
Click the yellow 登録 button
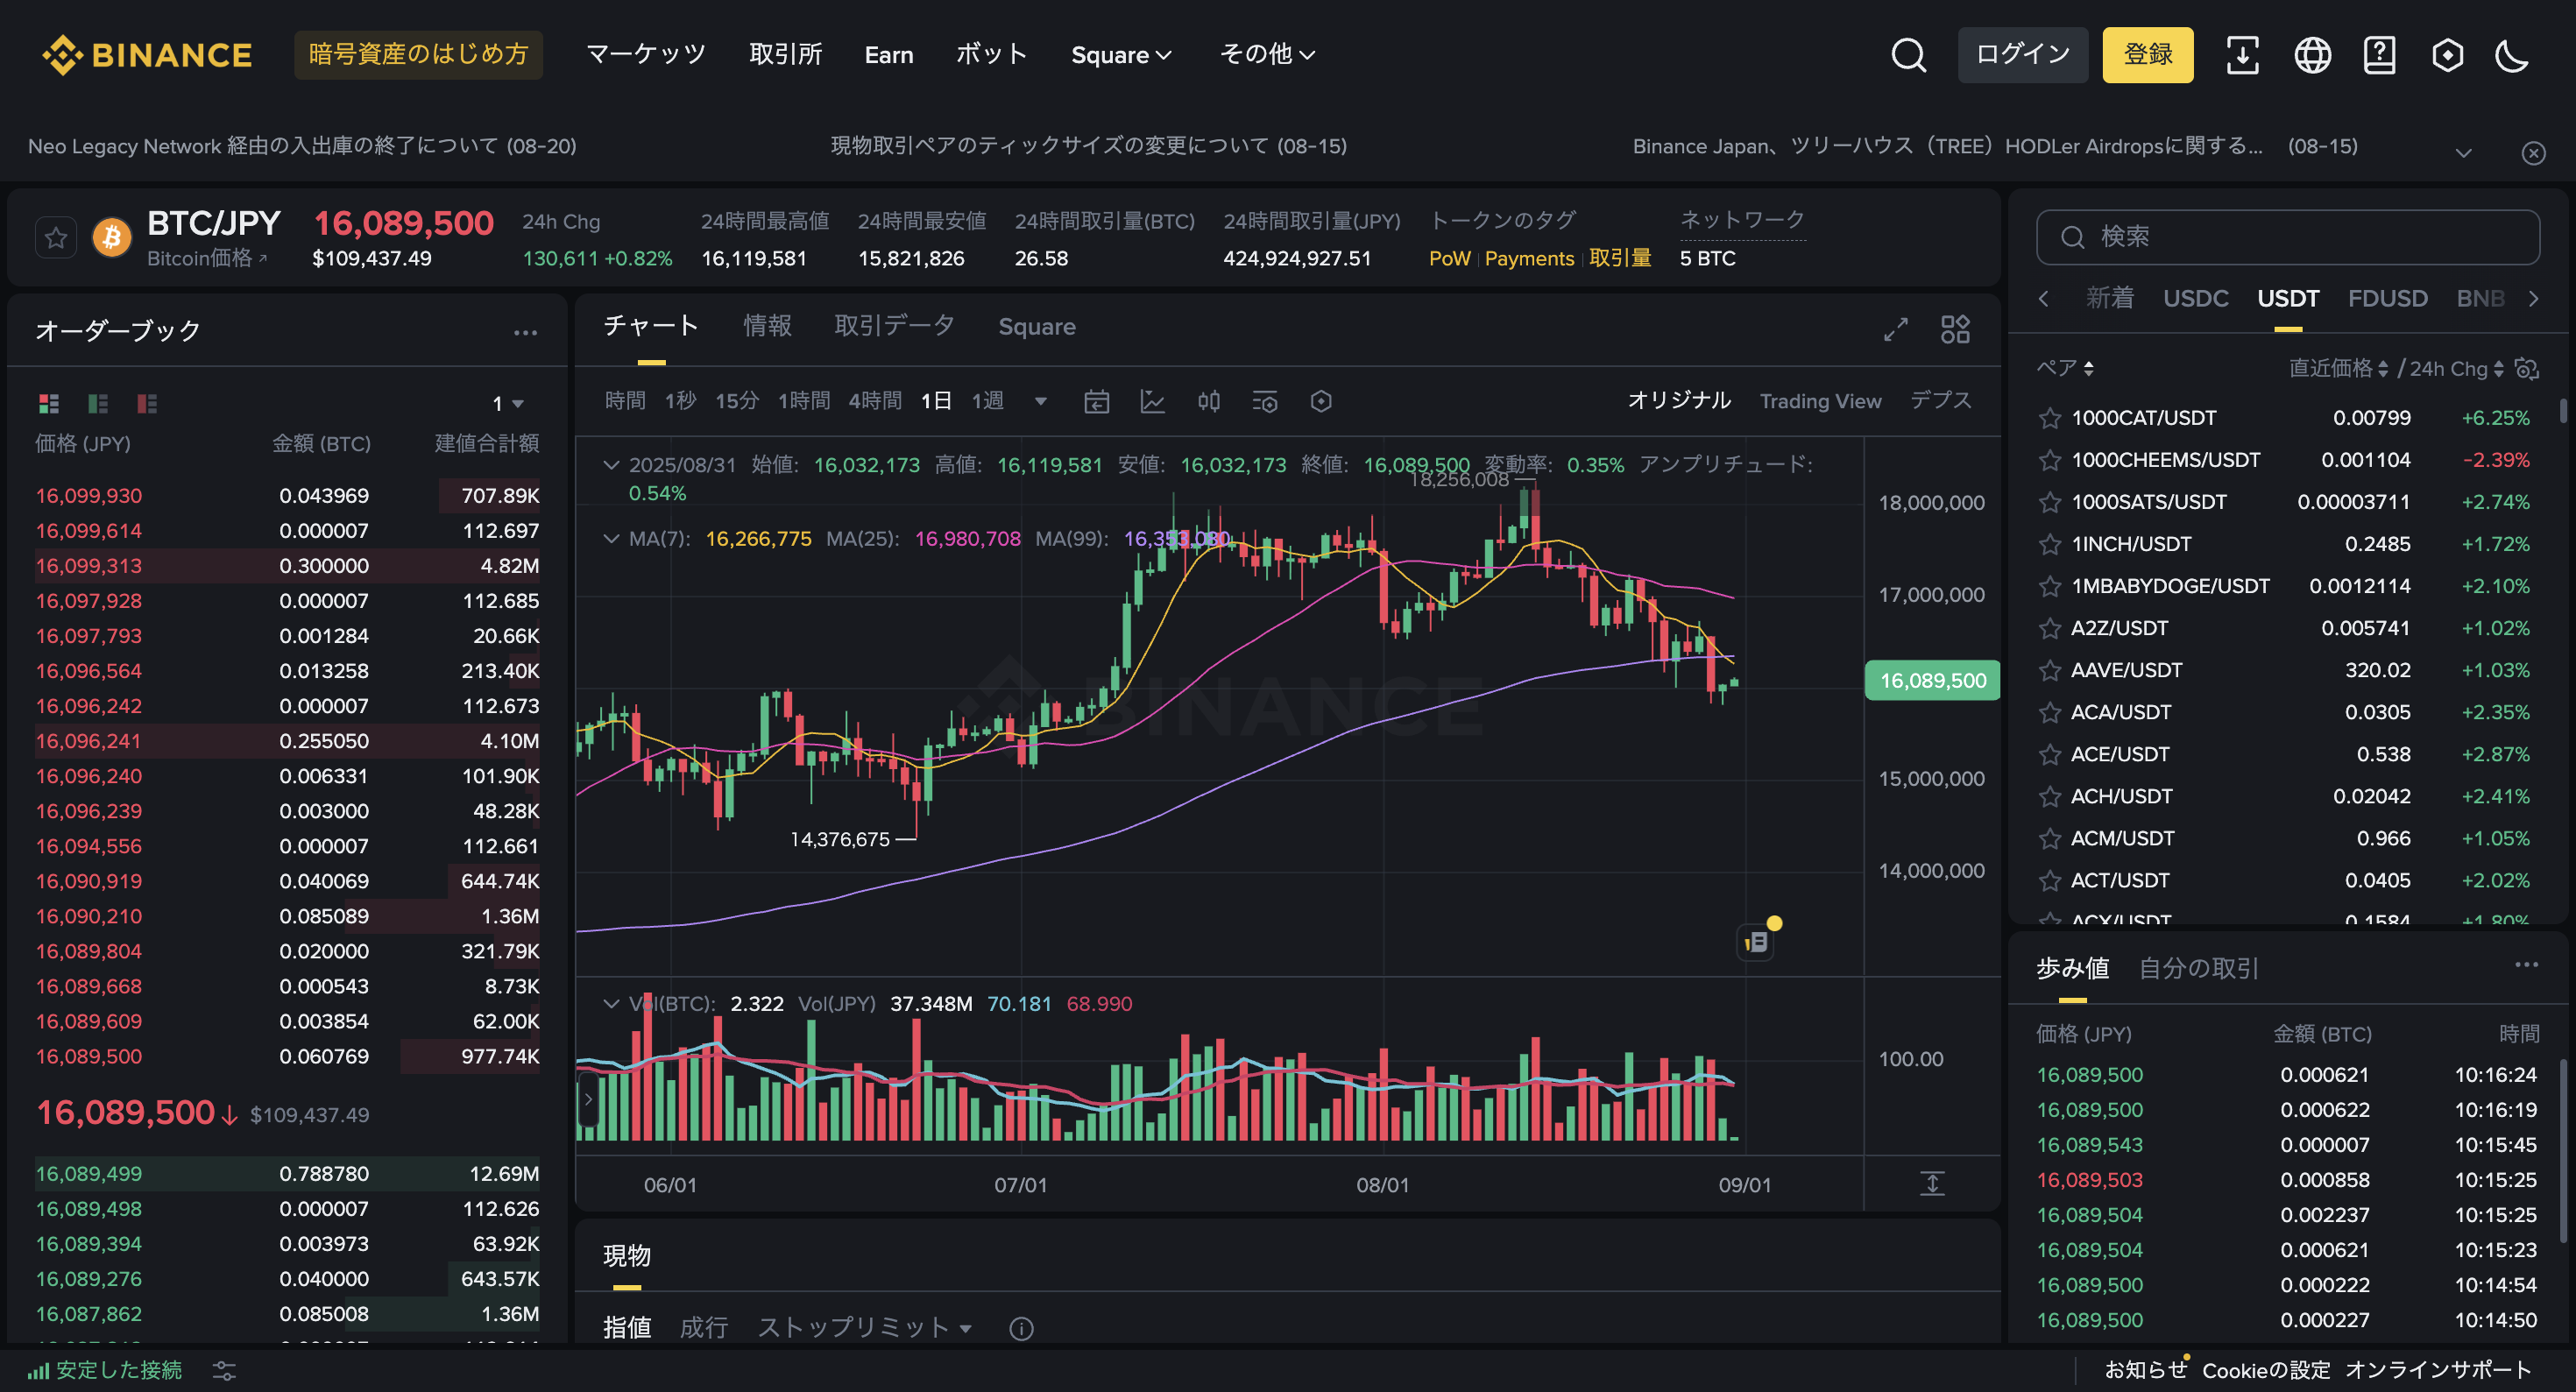[2147, 55]
